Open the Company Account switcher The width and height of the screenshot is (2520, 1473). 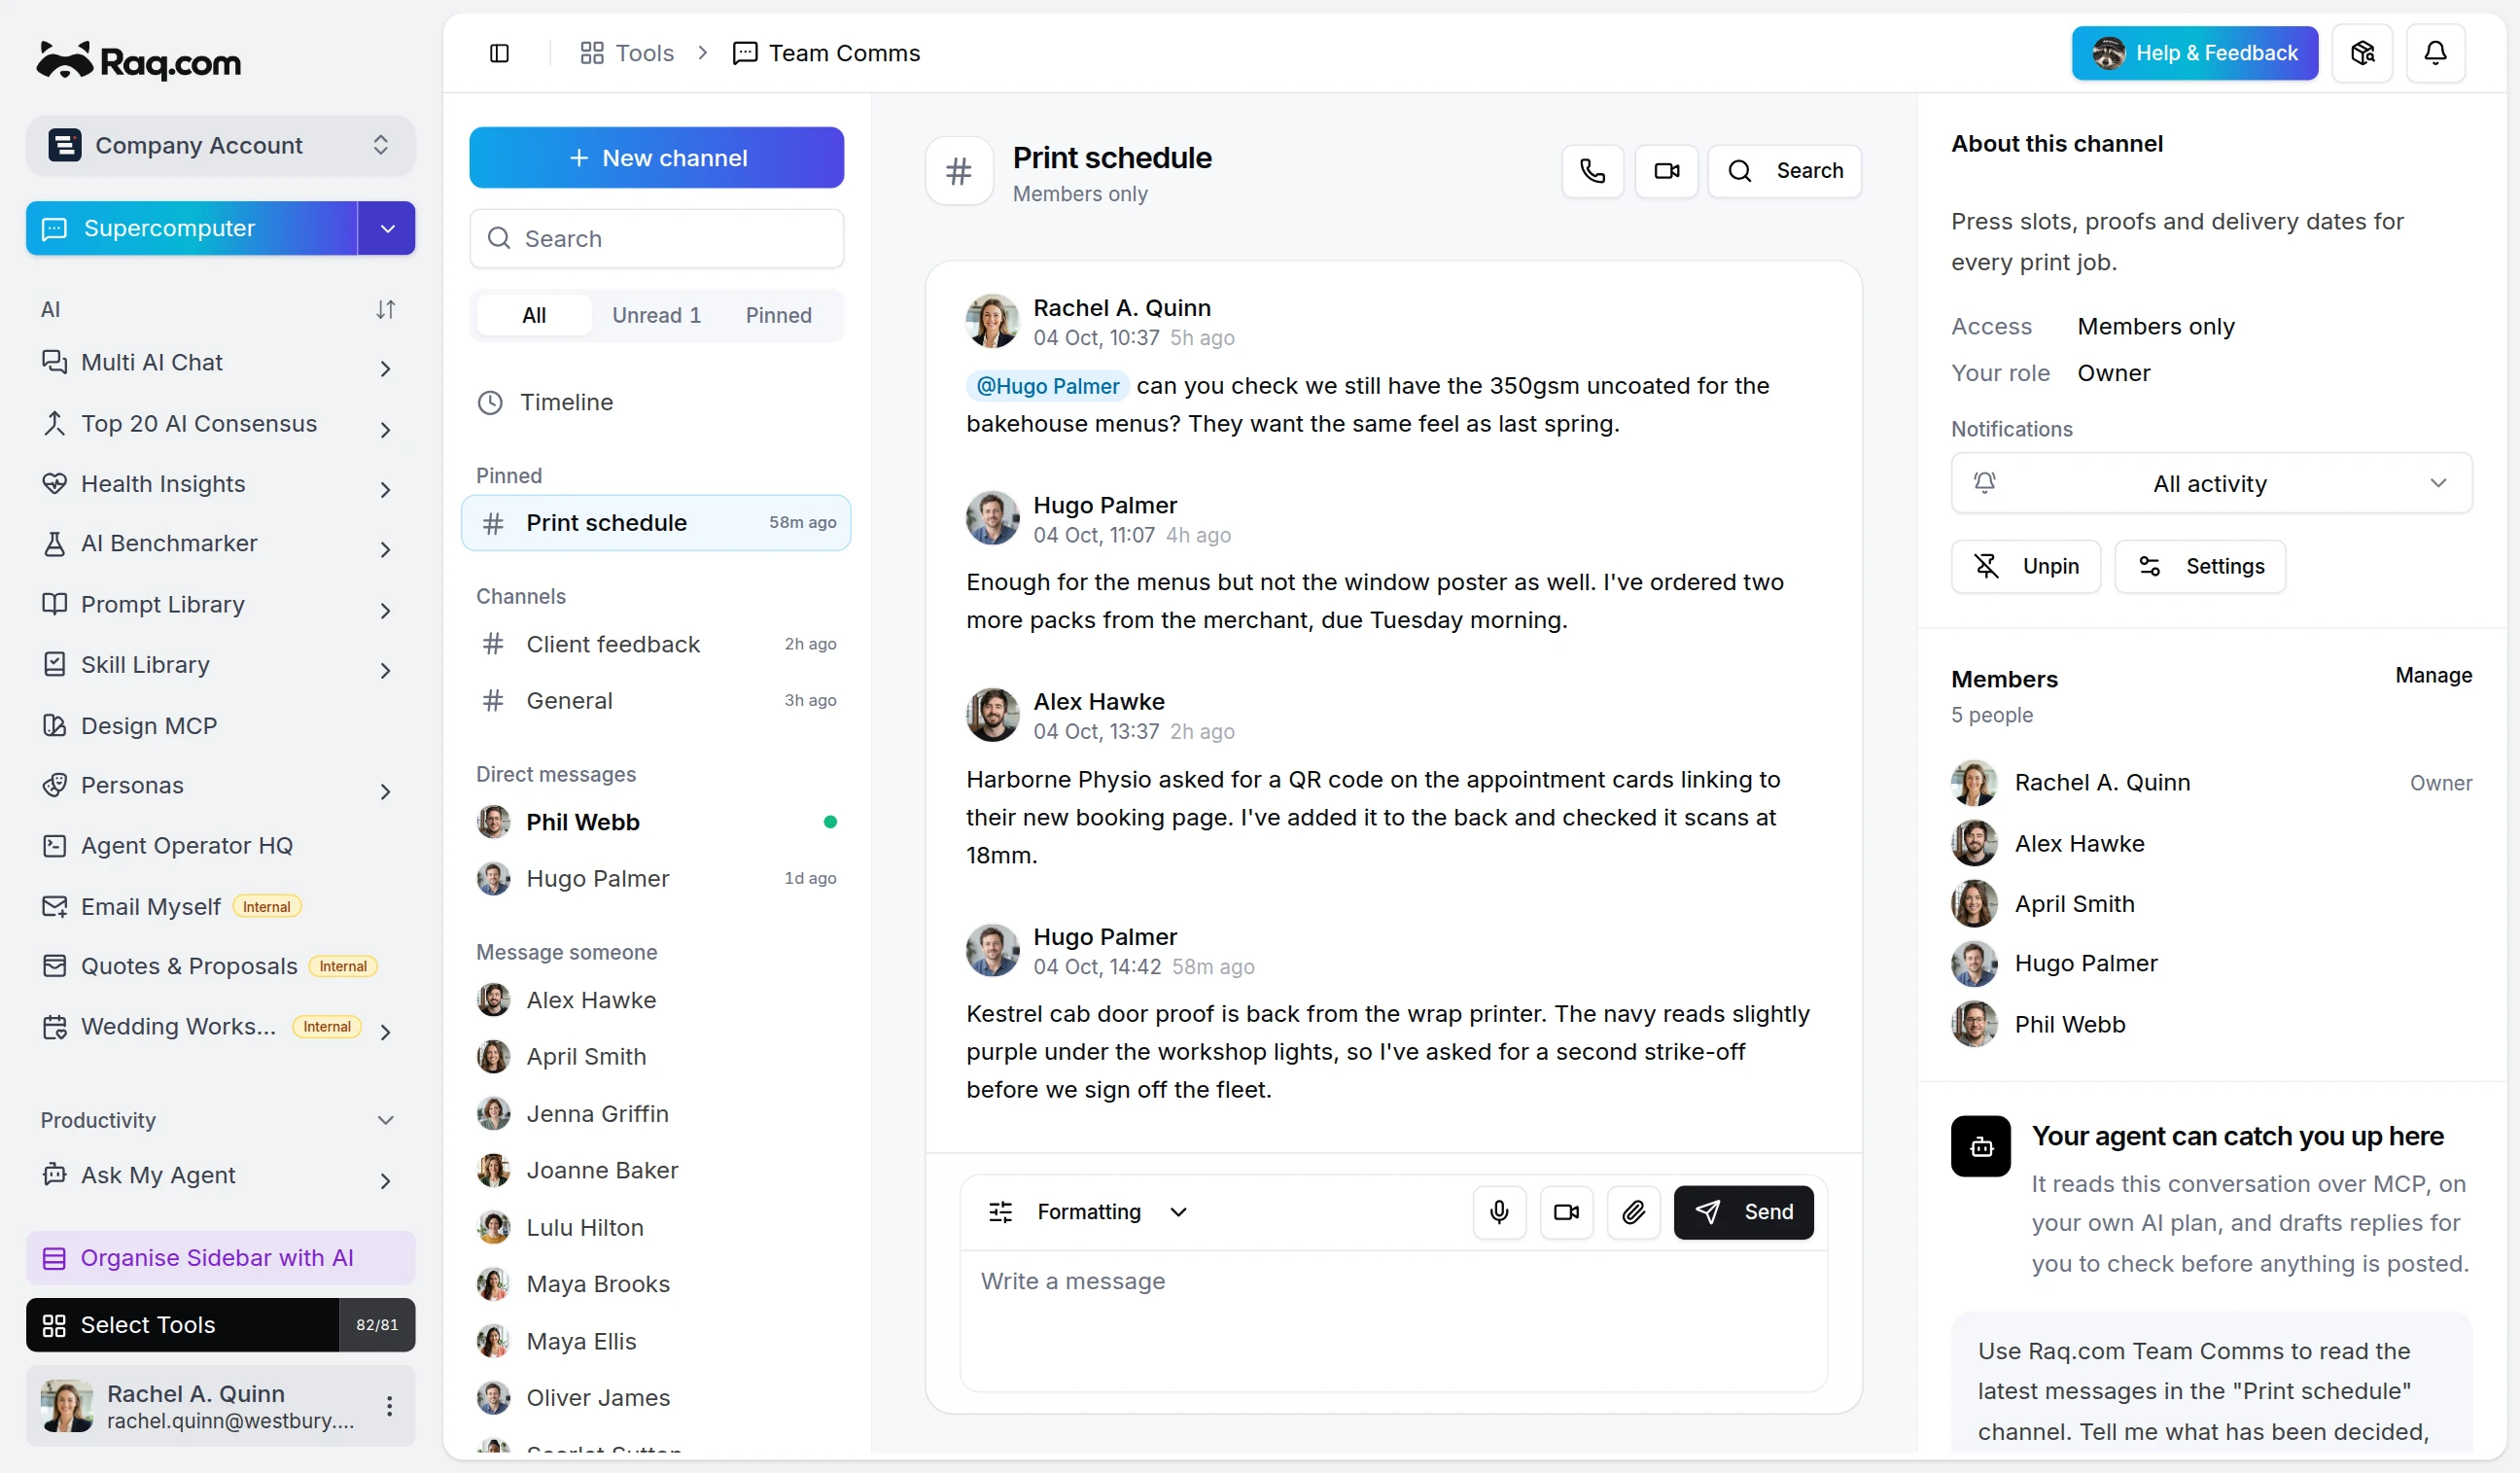(x=220, y=145)
